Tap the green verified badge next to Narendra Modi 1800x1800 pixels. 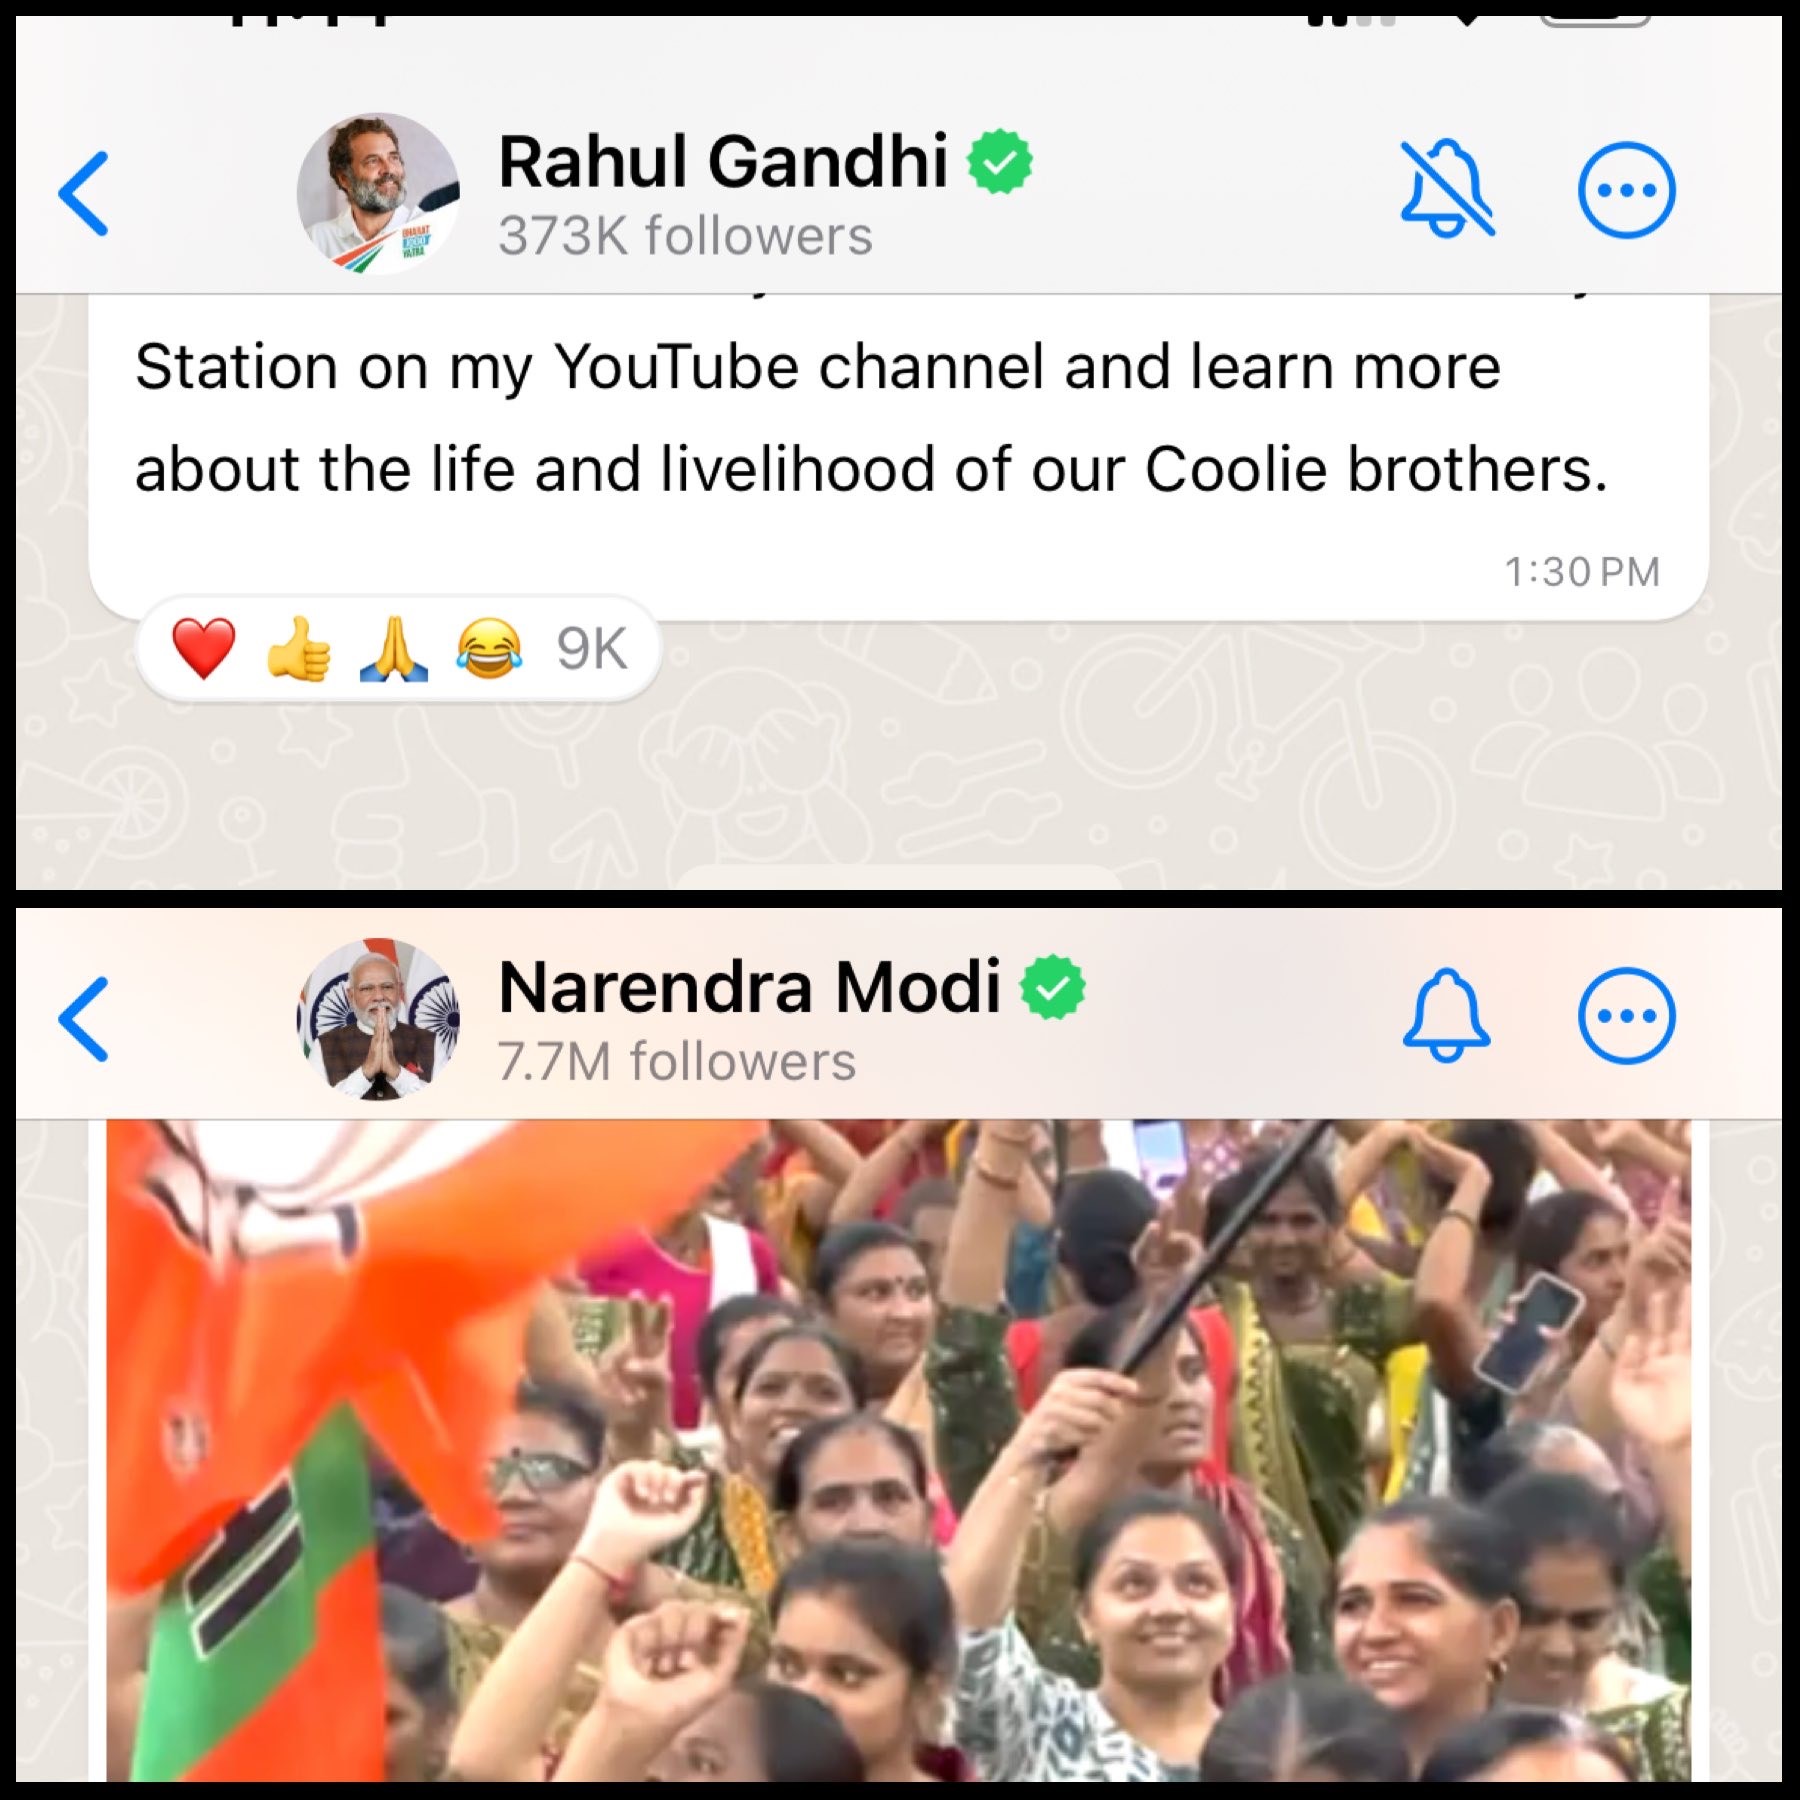click(x=1053, y=987)
